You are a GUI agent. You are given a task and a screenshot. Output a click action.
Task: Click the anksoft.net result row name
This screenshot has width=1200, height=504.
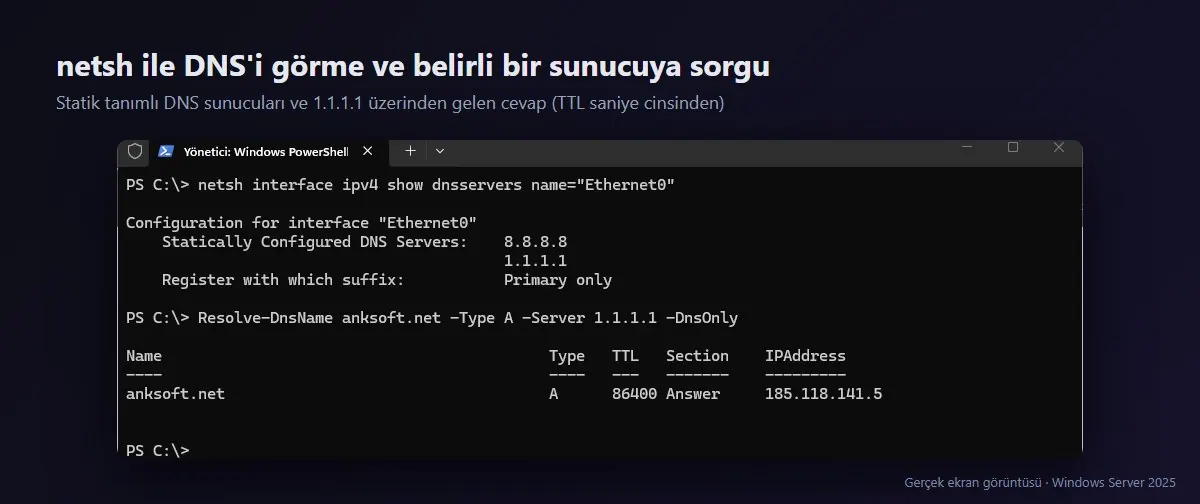tap(175, 394)
